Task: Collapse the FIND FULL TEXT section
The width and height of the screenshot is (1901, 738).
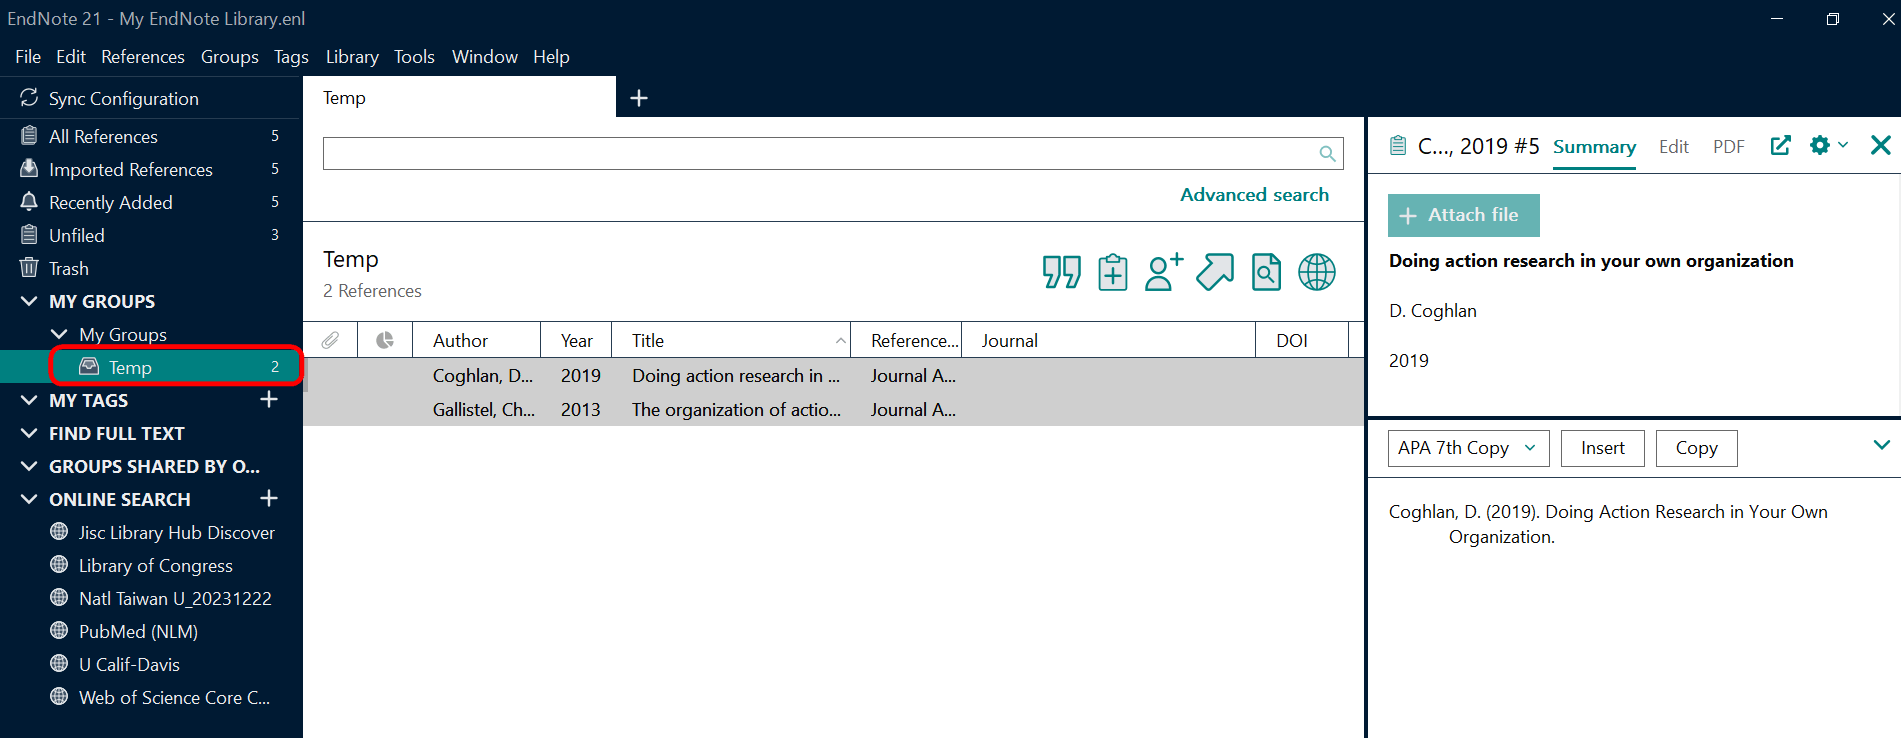Action: (x=29, y=433)
